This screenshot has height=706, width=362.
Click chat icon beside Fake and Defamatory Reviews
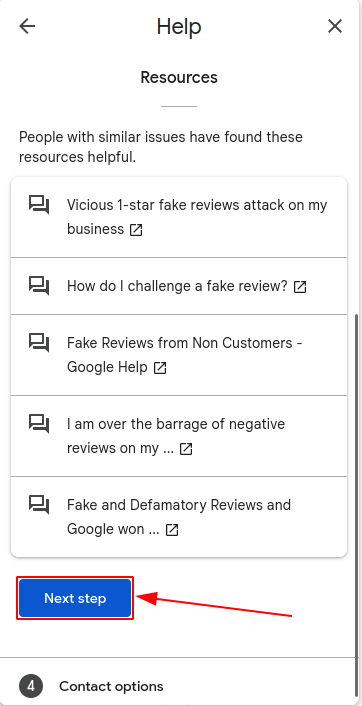click(x=39, y=505)
